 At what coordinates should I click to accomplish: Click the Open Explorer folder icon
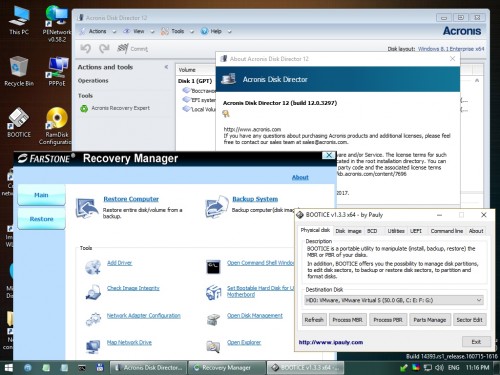[213, 346]
